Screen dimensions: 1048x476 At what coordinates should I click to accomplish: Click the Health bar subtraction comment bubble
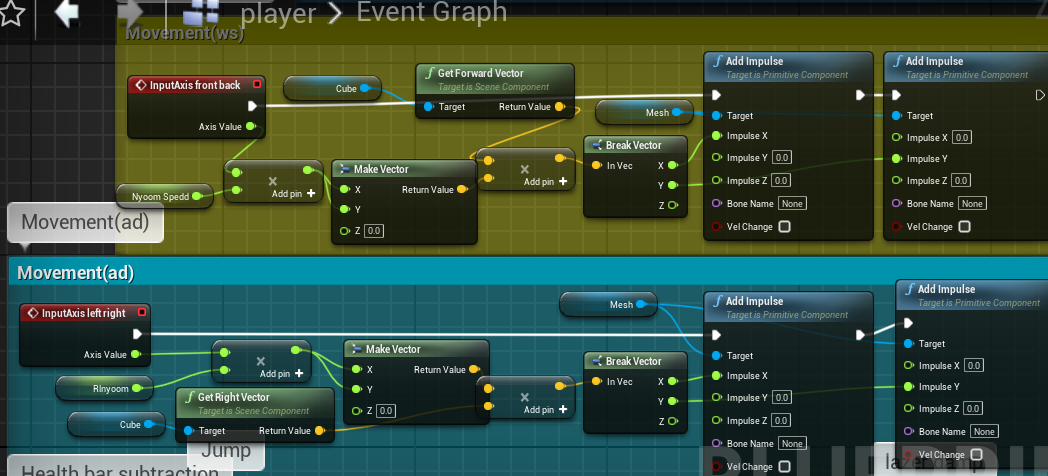(120, 467)
